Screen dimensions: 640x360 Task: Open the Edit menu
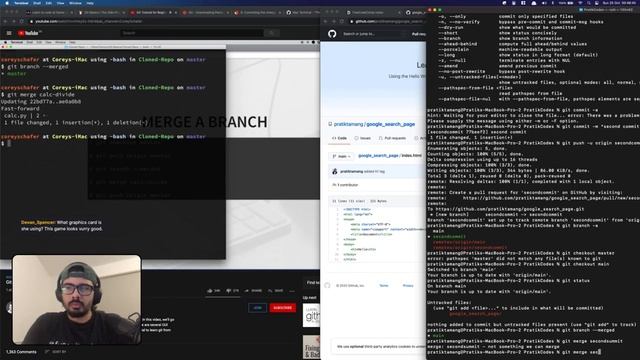click(49, 3)
